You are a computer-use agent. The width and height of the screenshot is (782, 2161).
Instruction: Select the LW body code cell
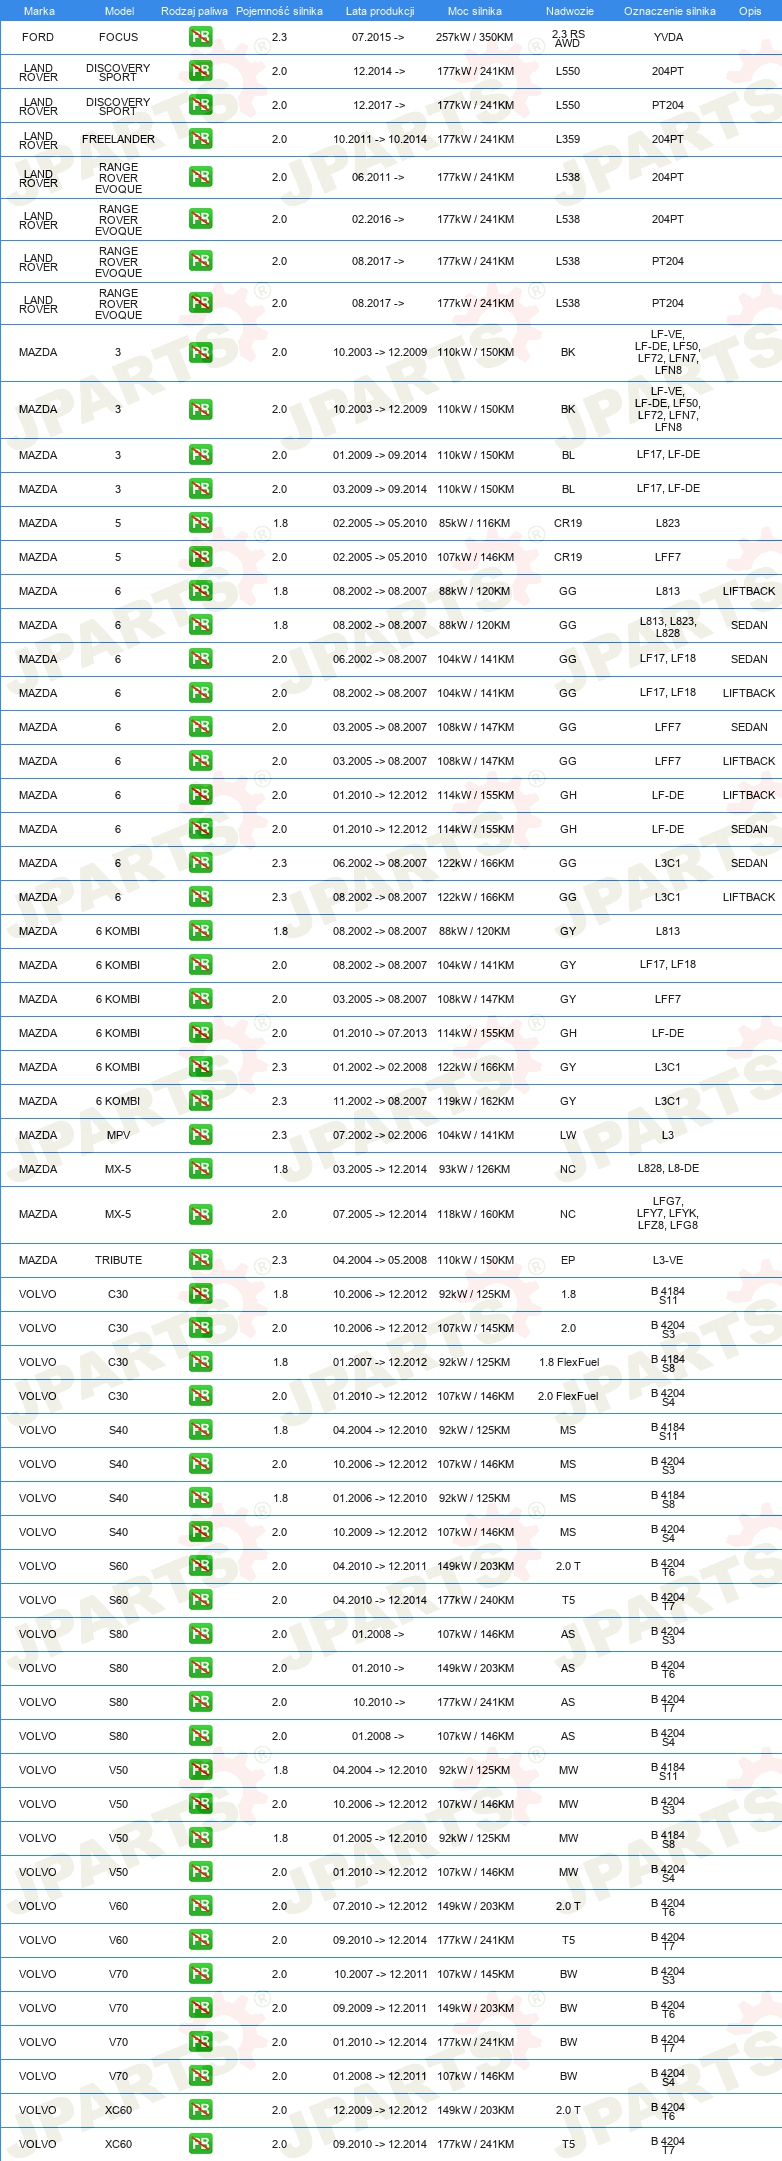[568, 1135]
